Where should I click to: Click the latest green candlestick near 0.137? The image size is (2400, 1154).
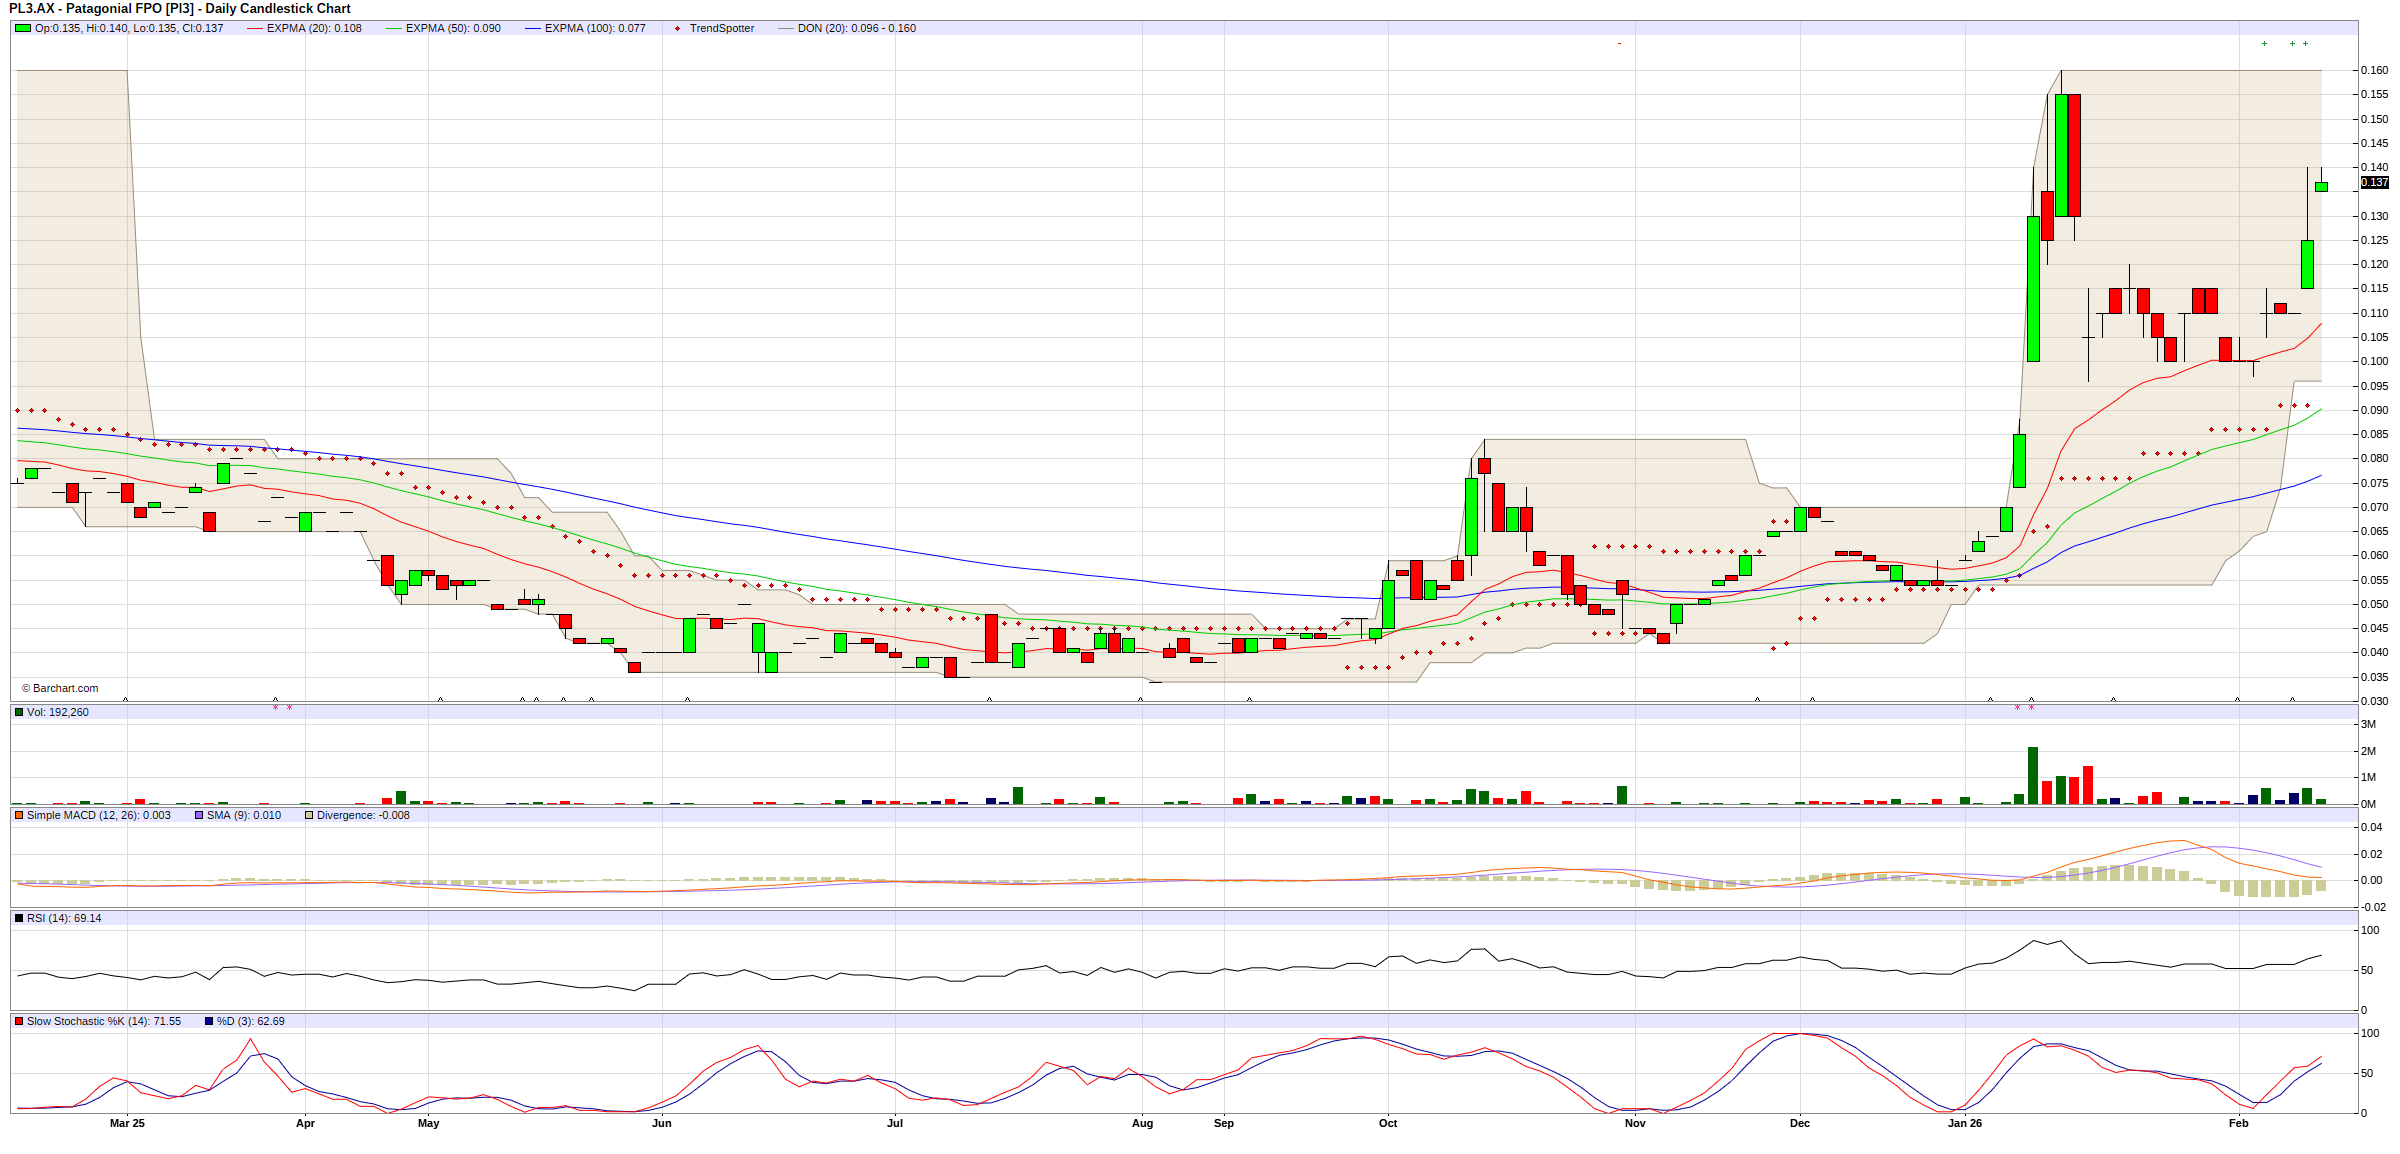pos(2321,187)
